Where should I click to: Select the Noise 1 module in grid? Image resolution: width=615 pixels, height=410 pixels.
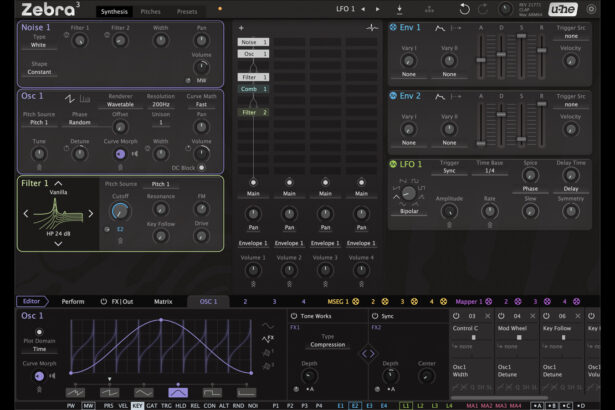click(x=253, y=42)
